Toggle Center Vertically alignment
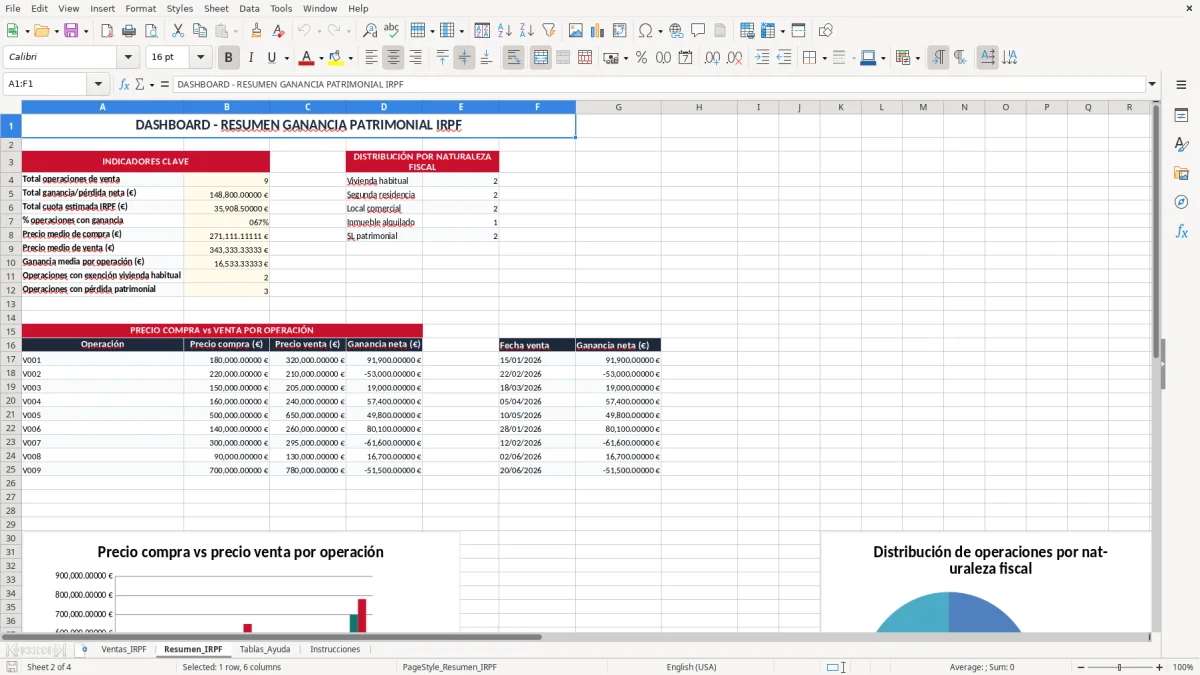This screenshot has height=675, width=1200. click(x=464, y=58)
